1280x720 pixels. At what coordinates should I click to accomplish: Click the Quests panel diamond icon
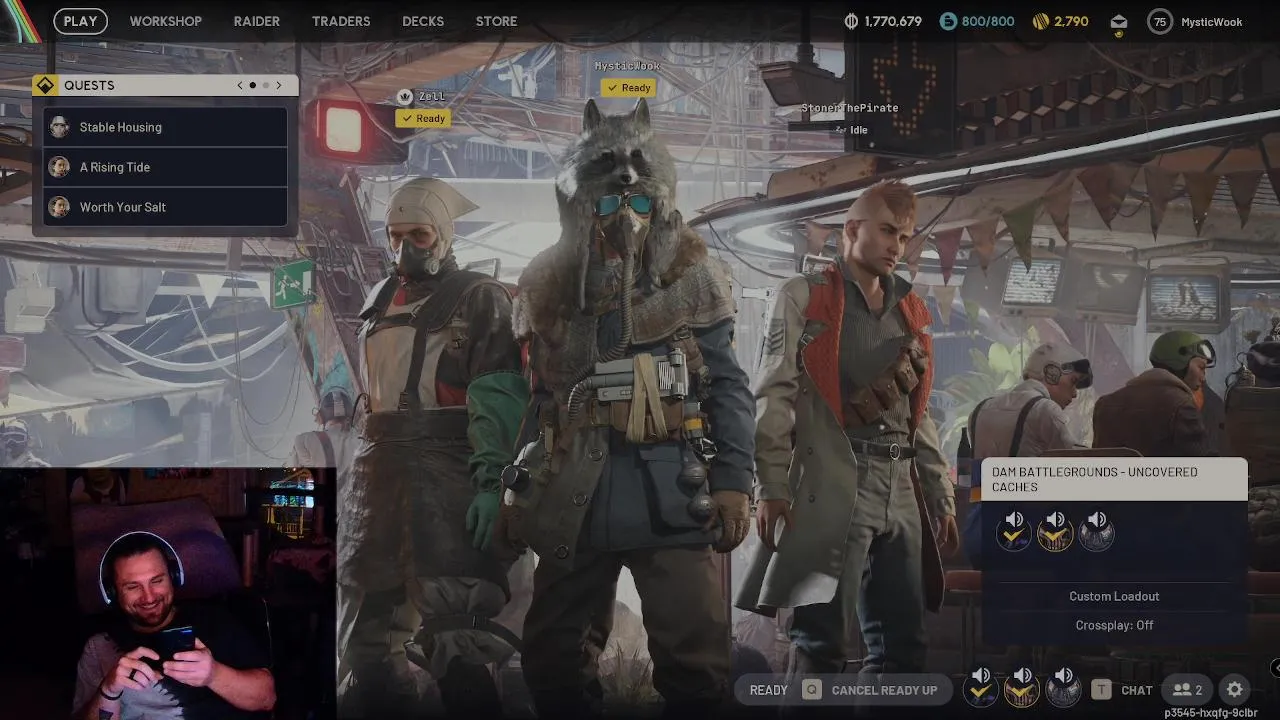[45, 85]
